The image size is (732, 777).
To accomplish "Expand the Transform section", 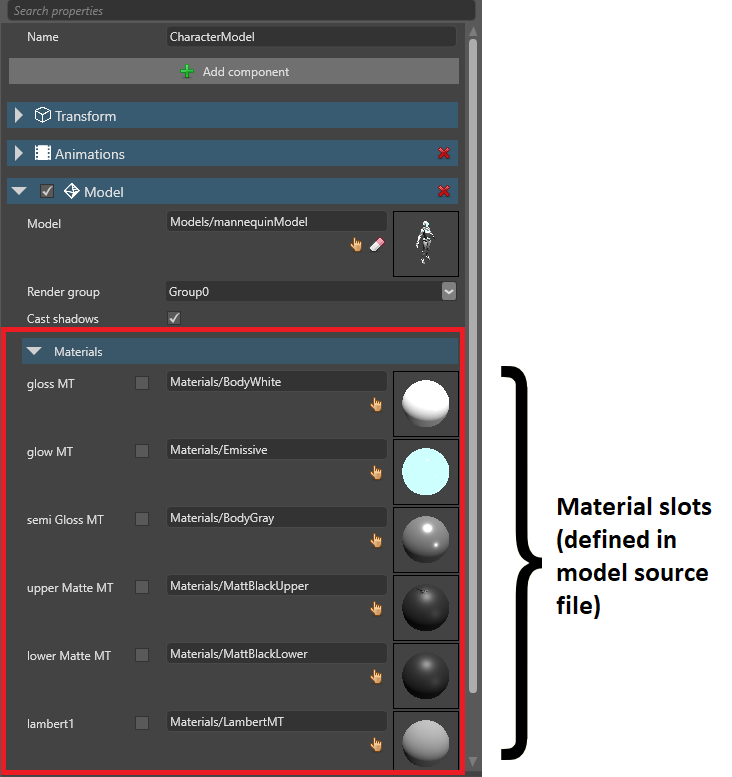I will pos(19,115).
